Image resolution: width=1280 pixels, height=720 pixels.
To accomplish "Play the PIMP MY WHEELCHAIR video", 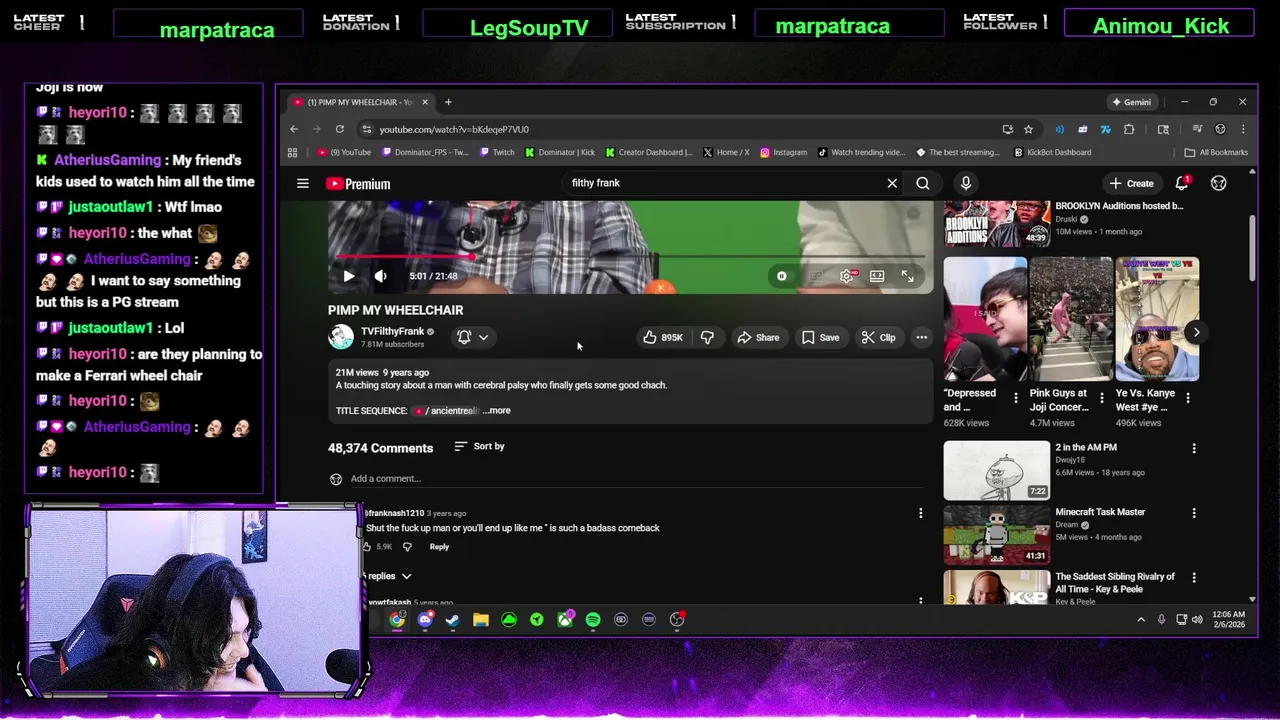I will point(348,276).
